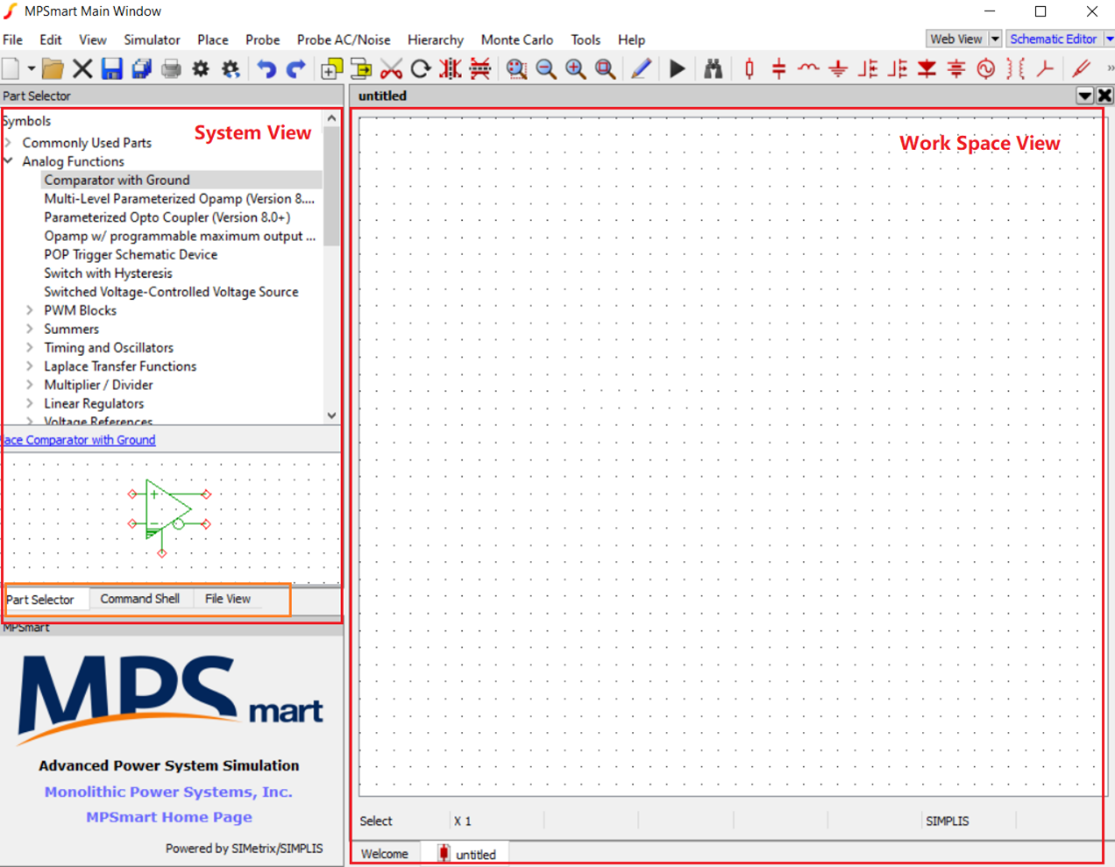Viewport: 1115px width, 867px height.
Task: Place a transformer from the toolbar
Action: 1015,69
